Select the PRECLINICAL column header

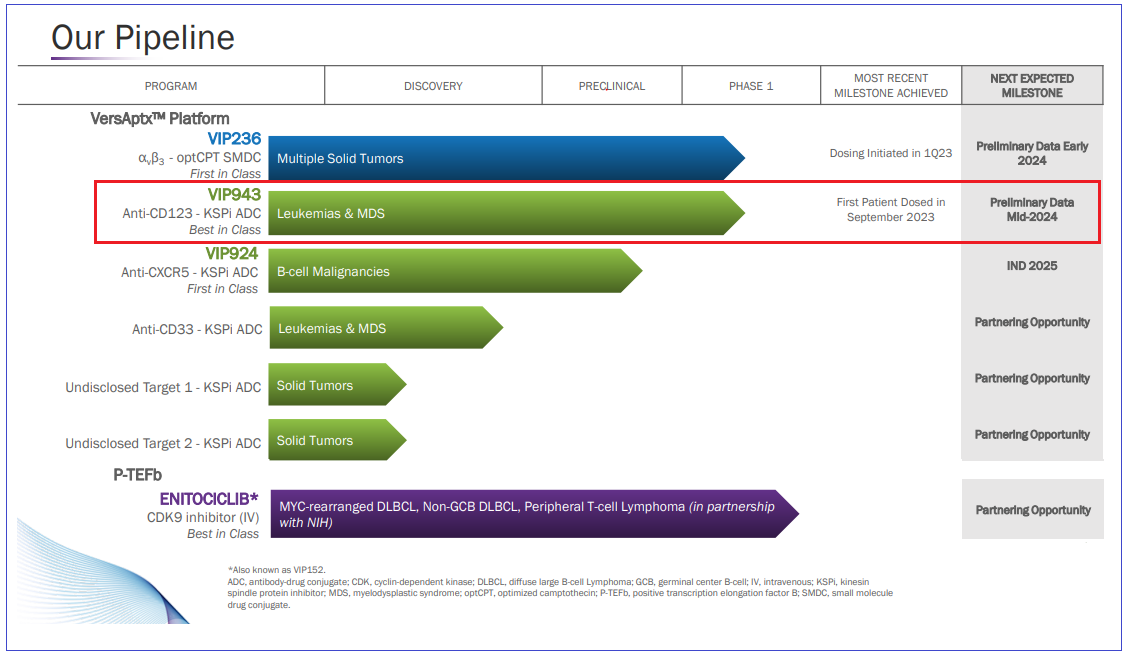[612, 86]
